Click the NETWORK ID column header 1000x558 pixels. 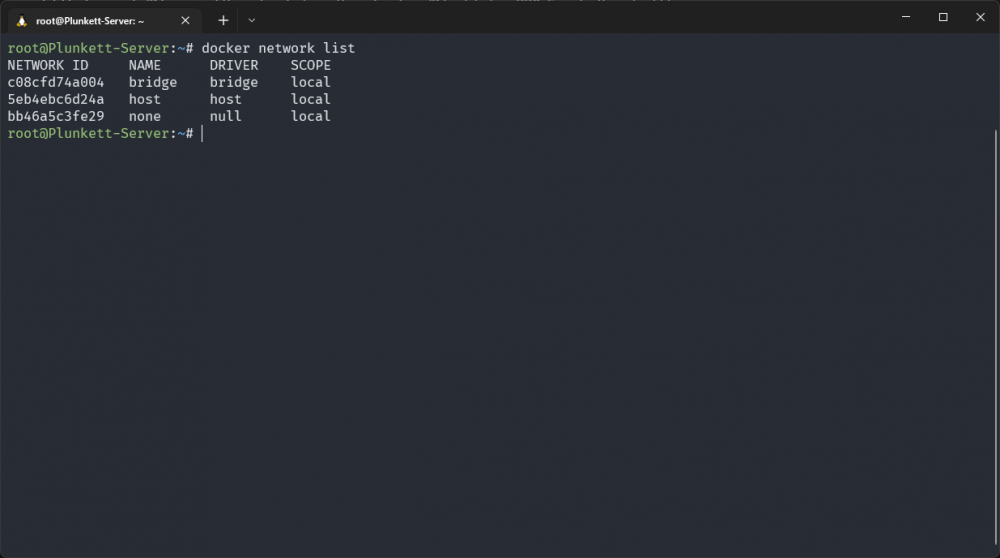(x=48, y=66)
